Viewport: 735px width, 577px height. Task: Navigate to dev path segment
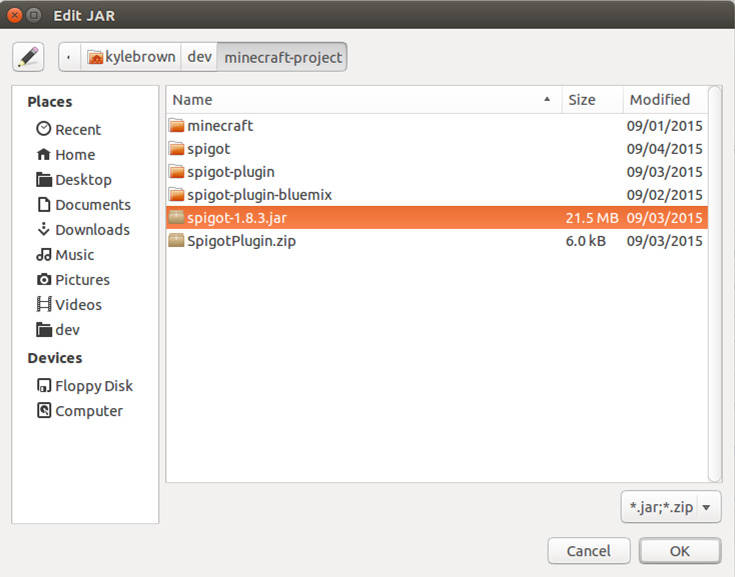(x=200, y=57)
